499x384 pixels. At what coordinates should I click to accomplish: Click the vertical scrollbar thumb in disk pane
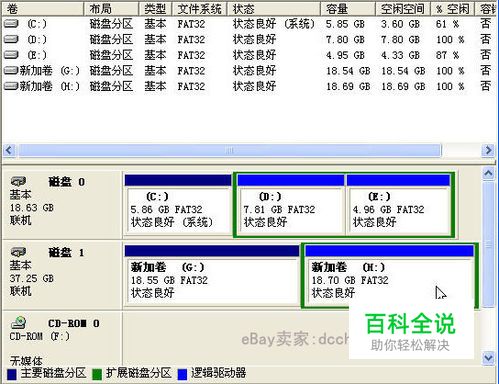488,244
